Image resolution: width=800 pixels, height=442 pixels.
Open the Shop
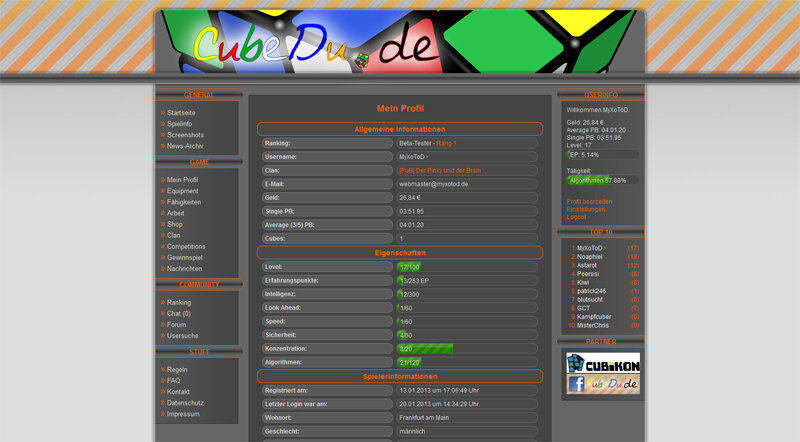[x=174, y=225]
